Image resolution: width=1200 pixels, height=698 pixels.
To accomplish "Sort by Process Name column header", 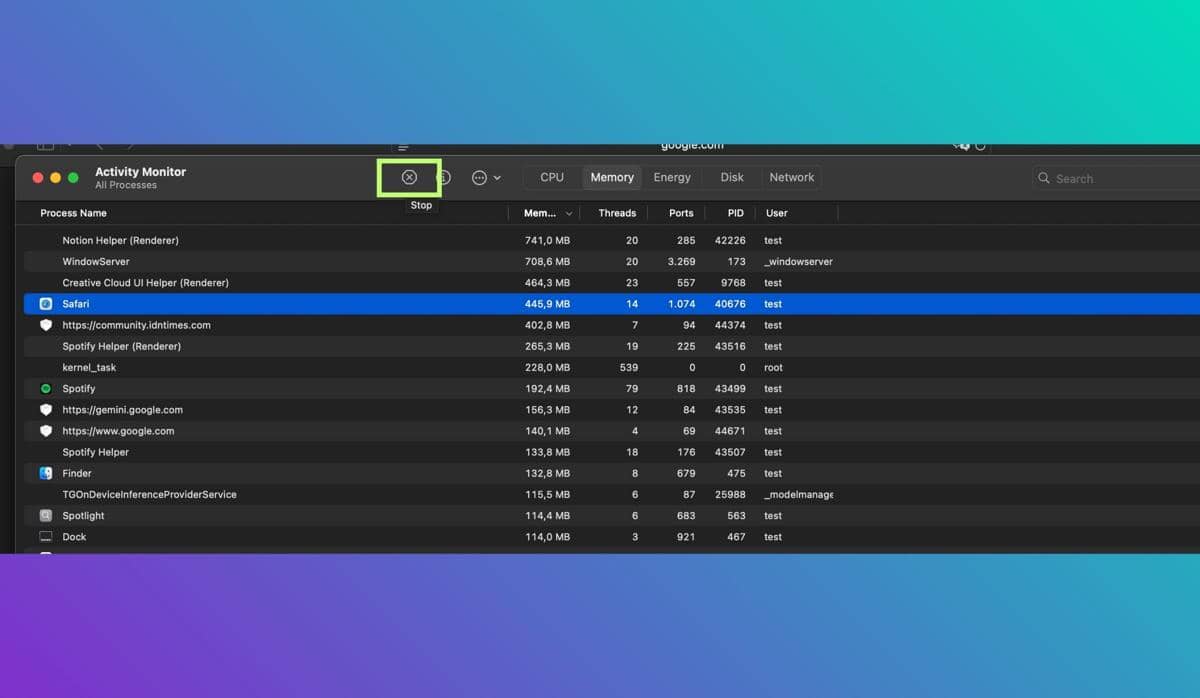I will tap(73, 213).
